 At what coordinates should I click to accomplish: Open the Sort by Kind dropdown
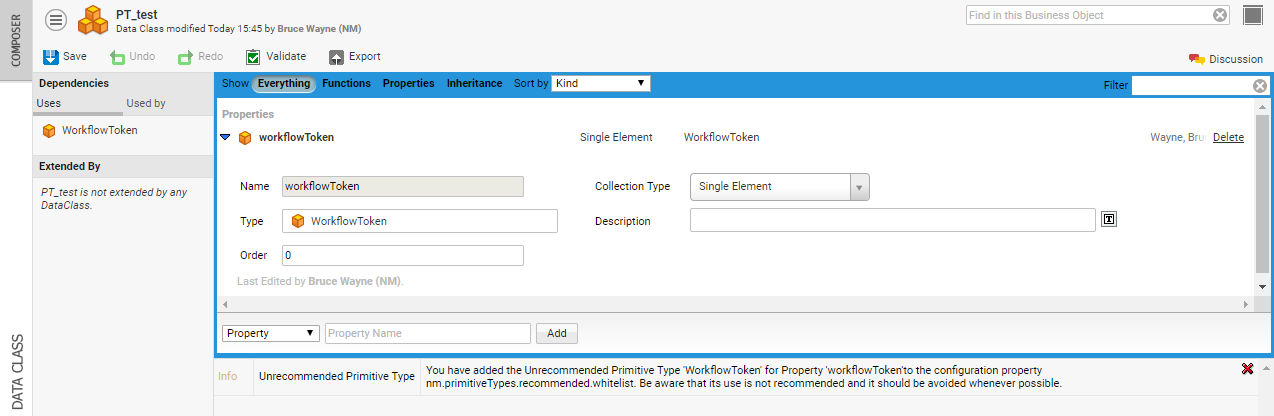point(601,83)
